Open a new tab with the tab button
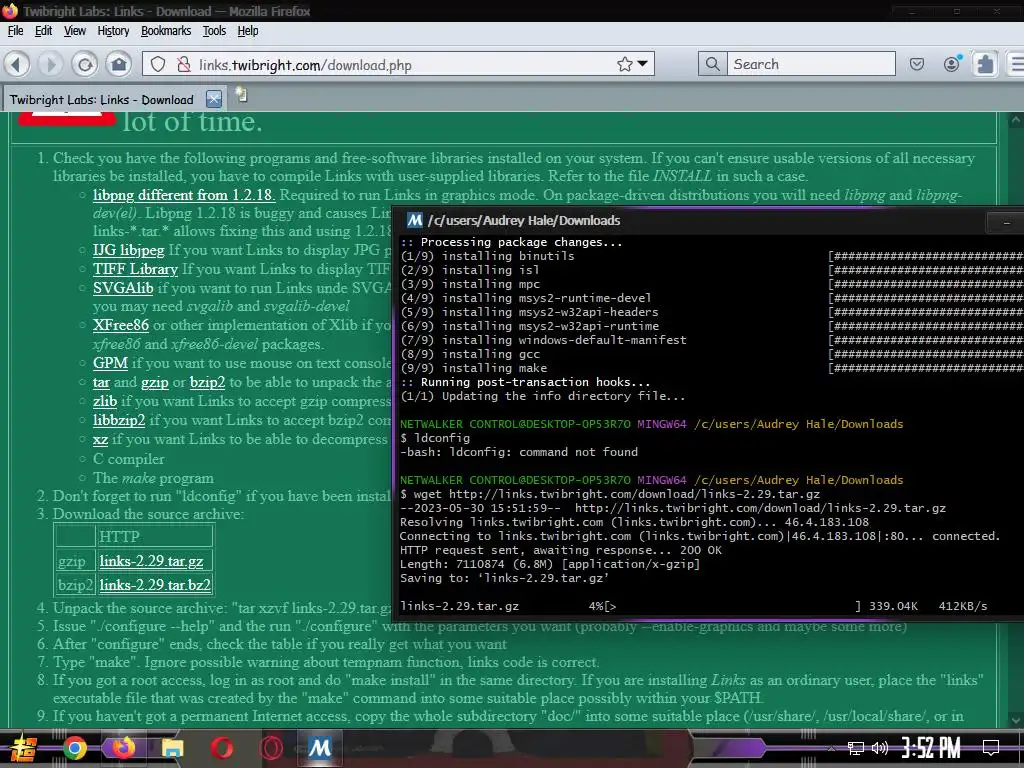The width and height of the screenshot is (1024, 768). (242, 95)
